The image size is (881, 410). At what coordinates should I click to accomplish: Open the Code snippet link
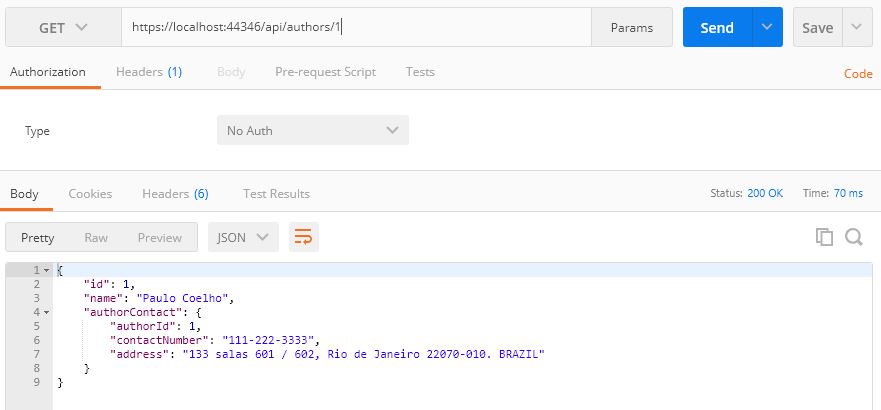pyautogui.click(x=858, y=74)
